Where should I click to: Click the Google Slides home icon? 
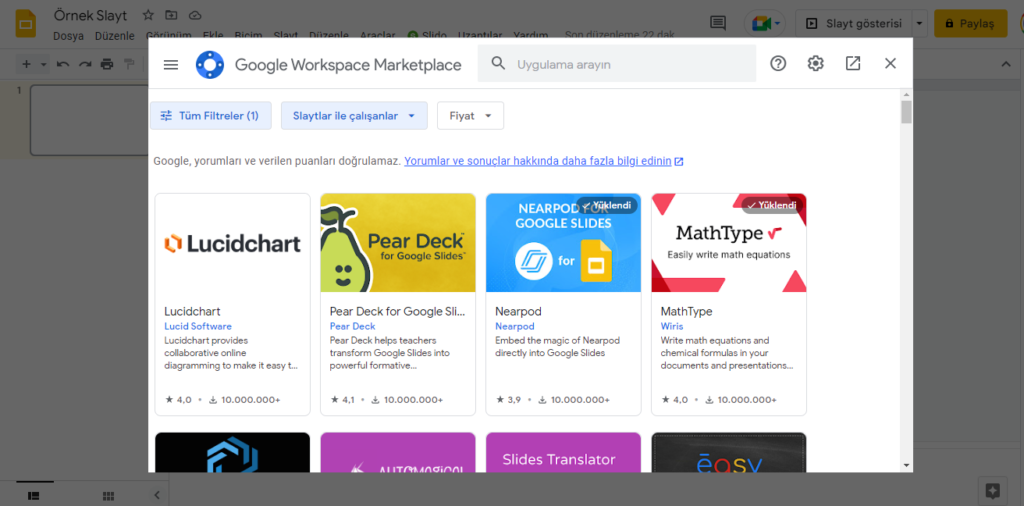[x=26, y=24]
